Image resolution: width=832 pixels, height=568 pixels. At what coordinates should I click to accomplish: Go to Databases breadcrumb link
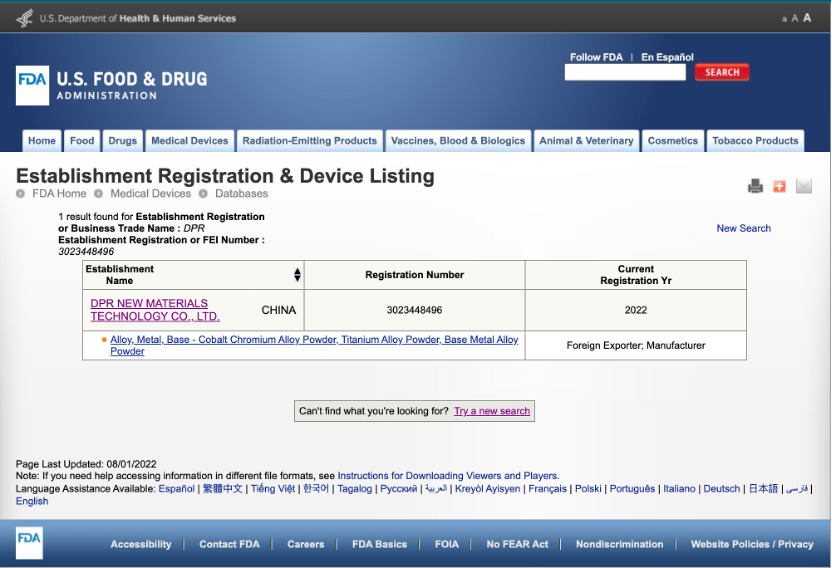[x=241, y=193]
